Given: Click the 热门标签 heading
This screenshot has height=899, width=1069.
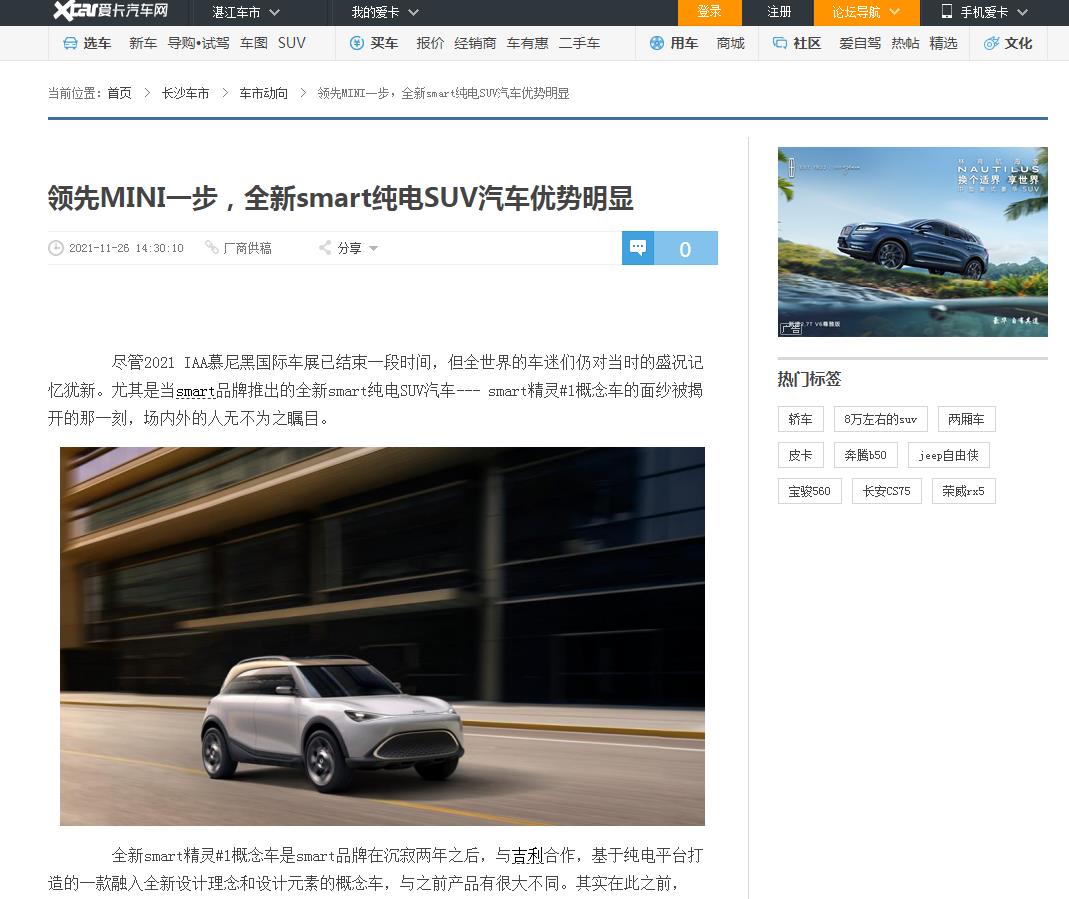Looking at the screenshot, I should (x=809, y=379).
